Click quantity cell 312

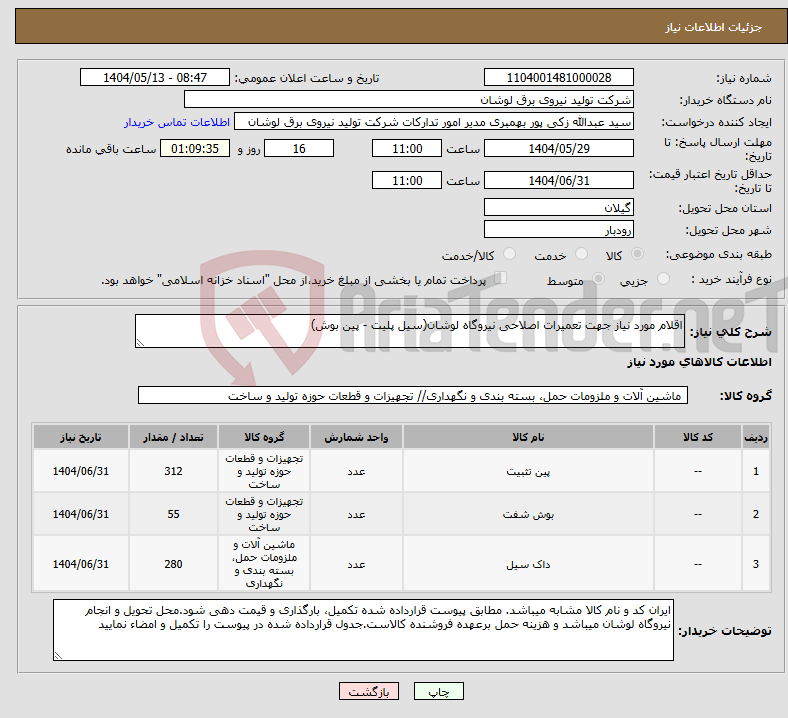click(x=173, y=471)
